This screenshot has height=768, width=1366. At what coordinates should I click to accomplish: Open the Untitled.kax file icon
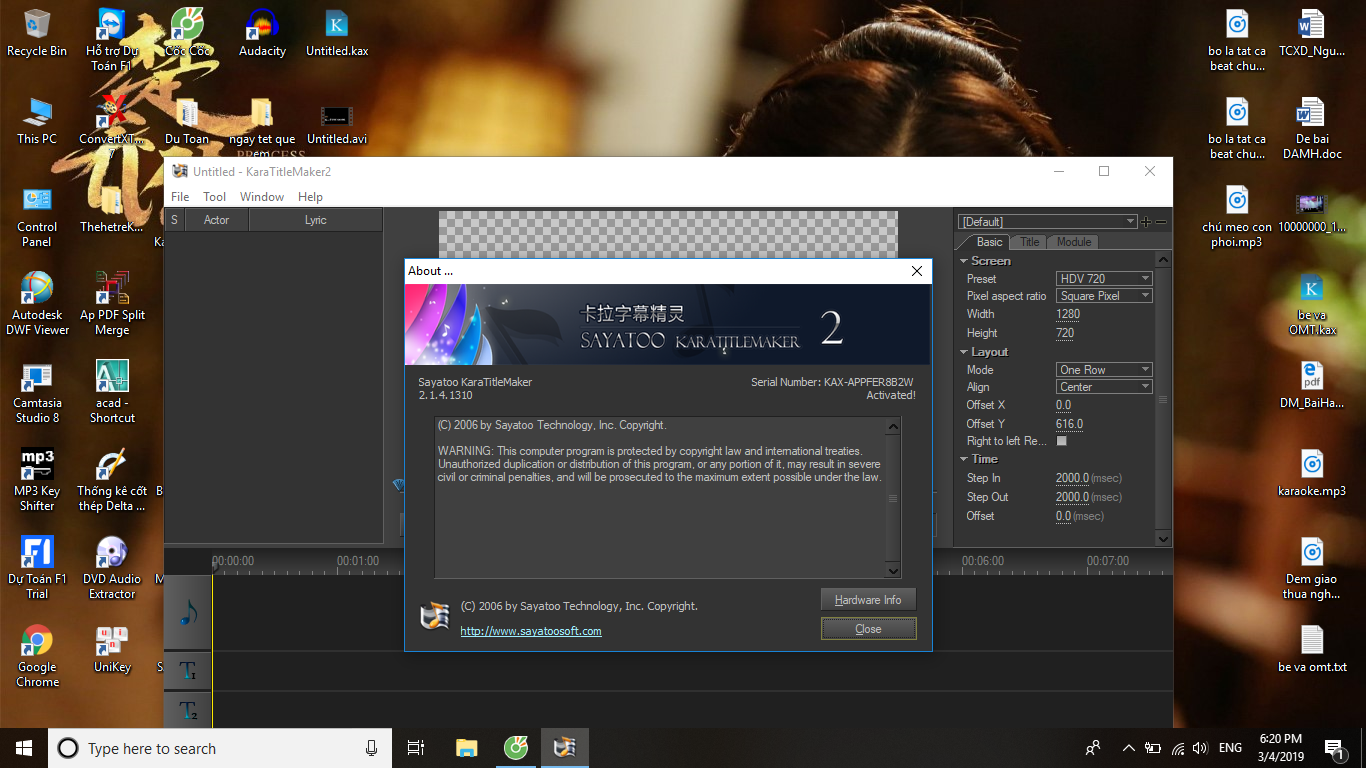click(337, 33)
